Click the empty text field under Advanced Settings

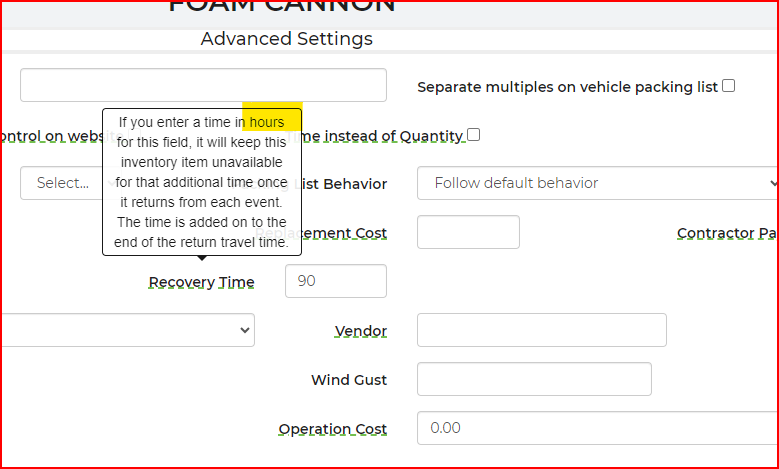(203, 85)
